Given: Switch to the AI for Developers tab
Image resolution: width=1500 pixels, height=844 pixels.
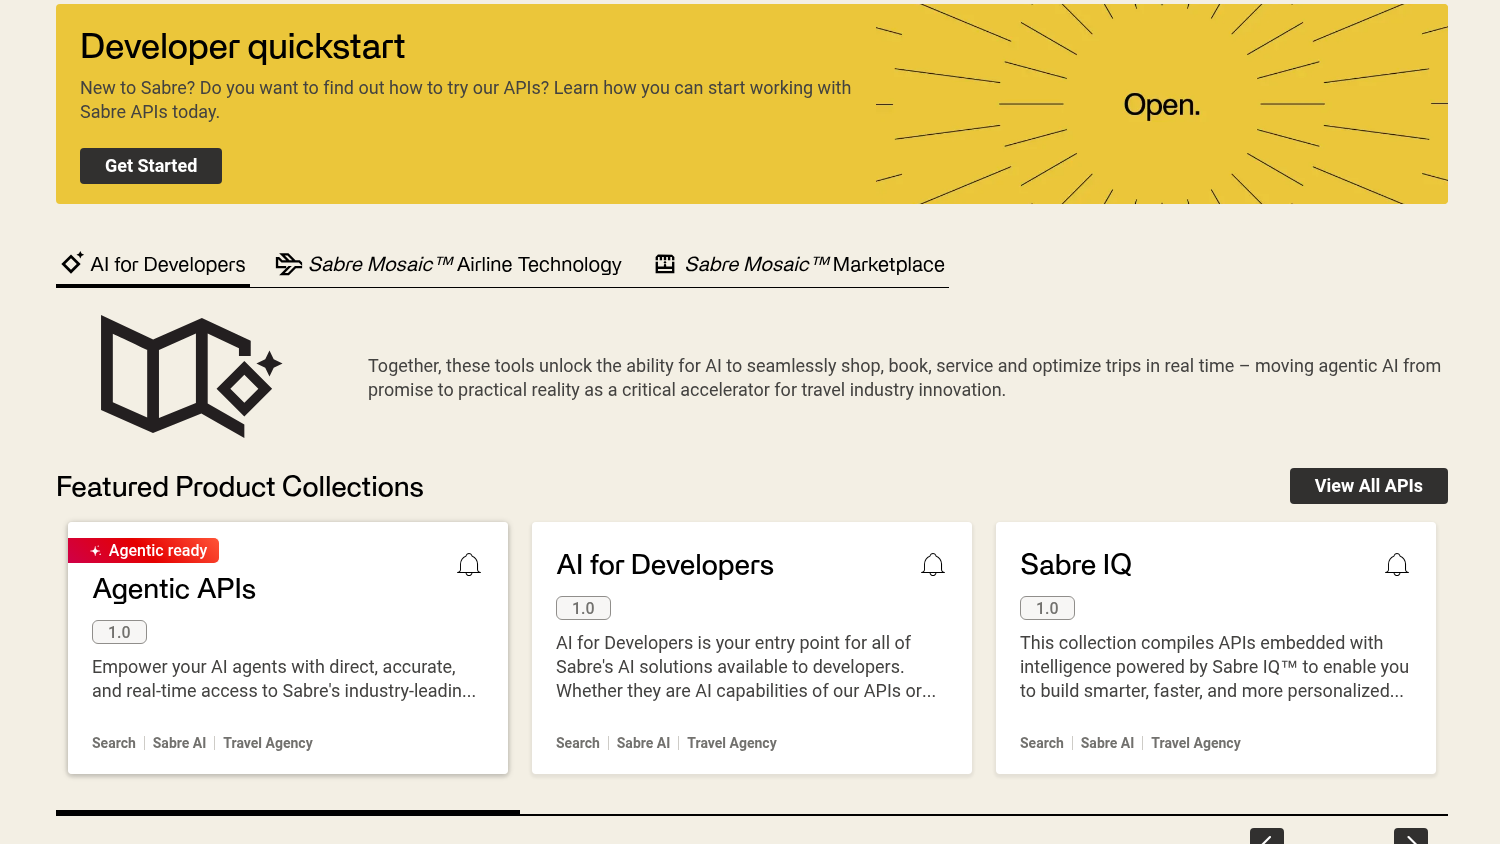Looking at the screenshot, I should (153, 264).
